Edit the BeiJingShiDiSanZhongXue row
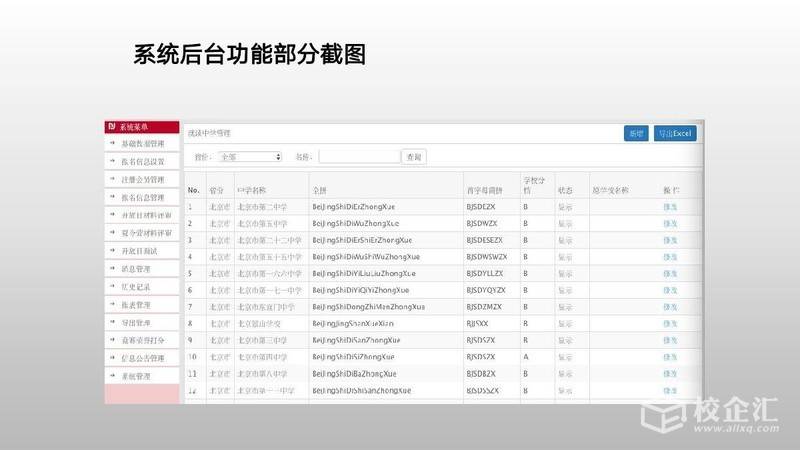This screenshot has width=800, height=450. coord(670,340)
